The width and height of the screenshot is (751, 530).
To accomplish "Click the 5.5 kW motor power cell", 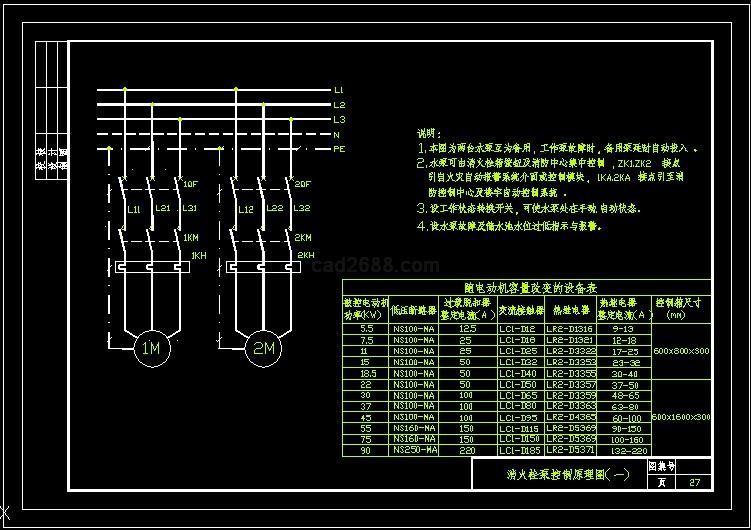I will (x=366, y=329).
